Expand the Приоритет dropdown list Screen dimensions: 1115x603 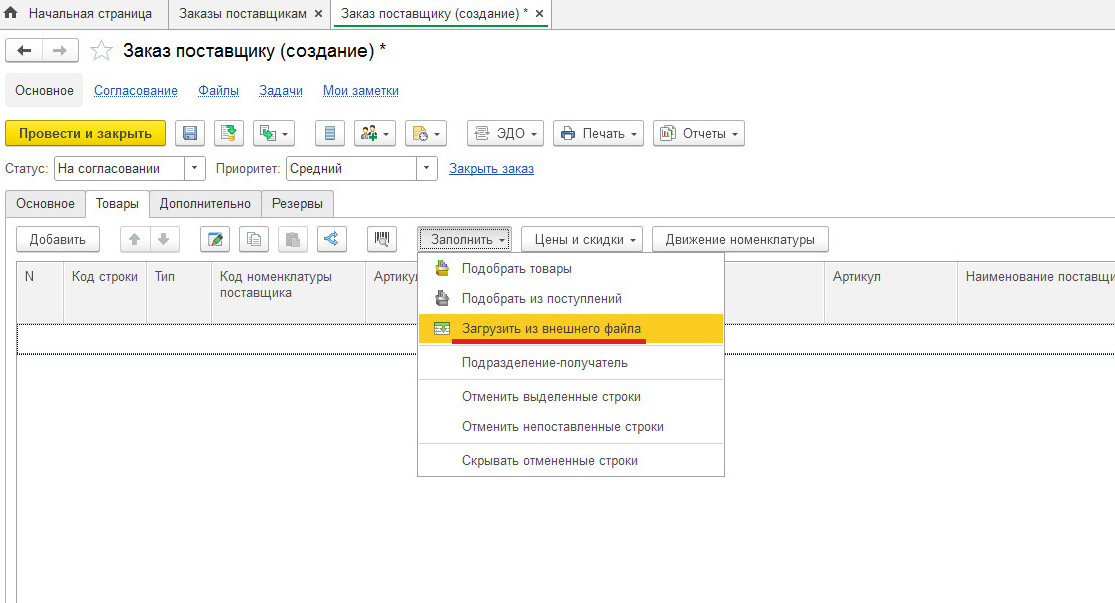428,169
